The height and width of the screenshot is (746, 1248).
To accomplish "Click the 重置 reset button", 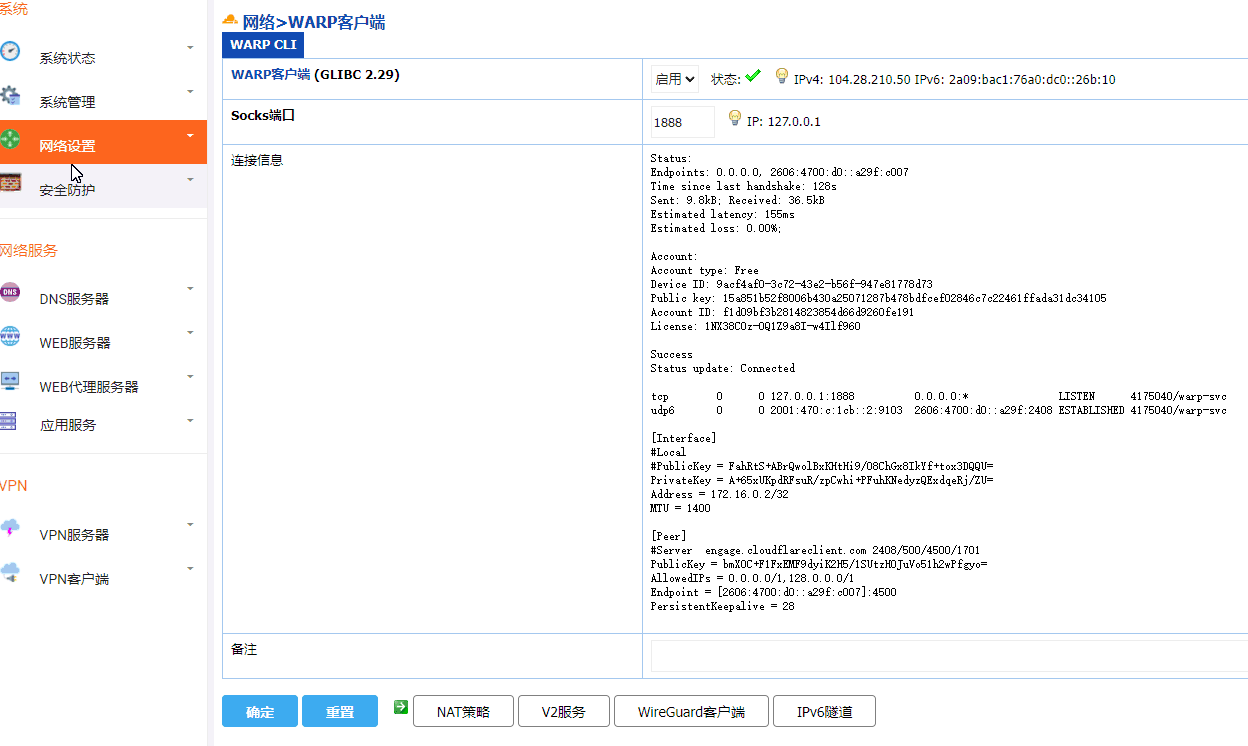I will click(340, 711).
